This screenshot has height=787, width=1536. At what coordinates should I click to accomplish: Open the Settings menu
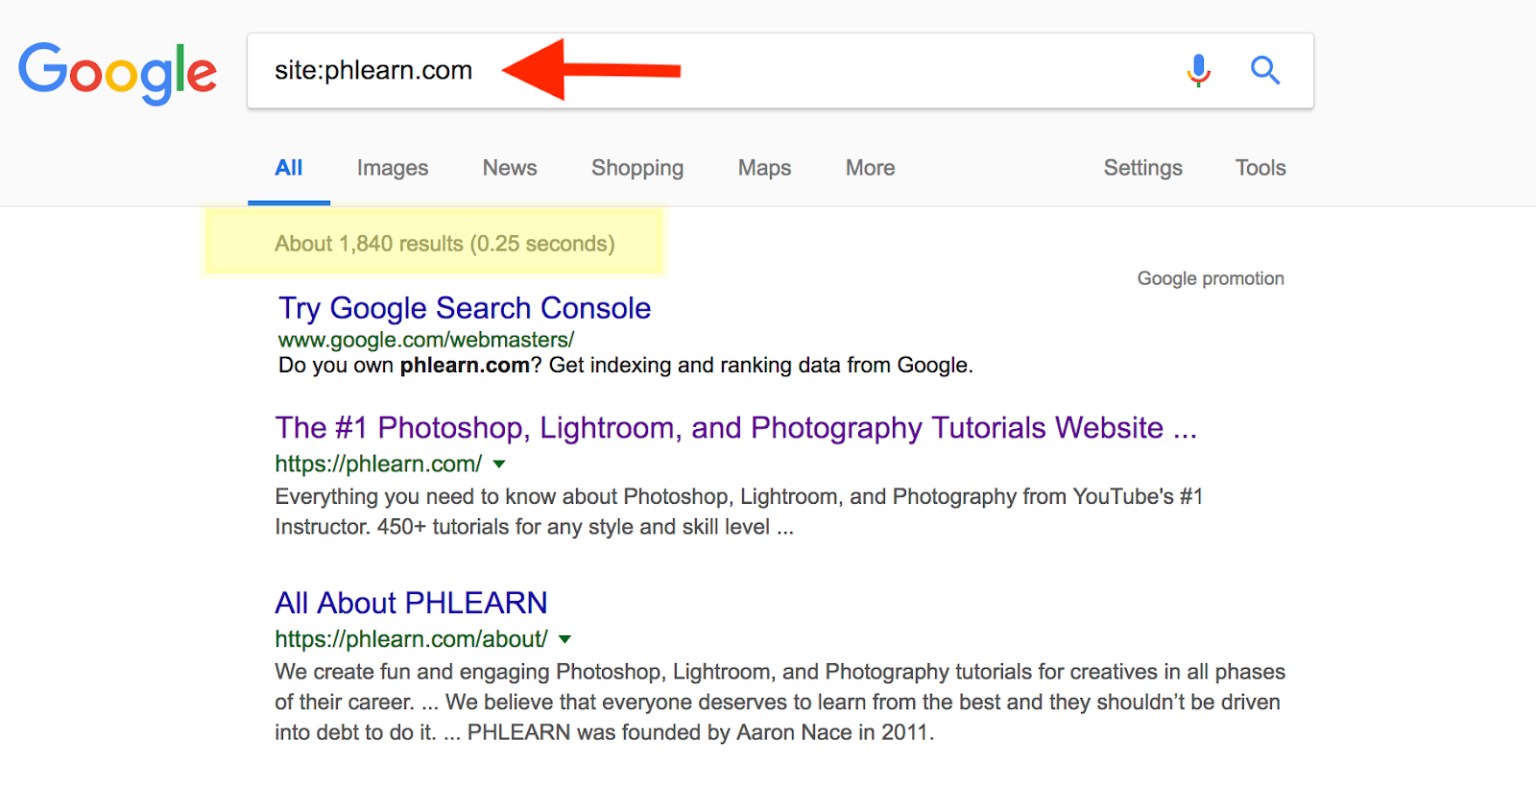[1142, 168]
